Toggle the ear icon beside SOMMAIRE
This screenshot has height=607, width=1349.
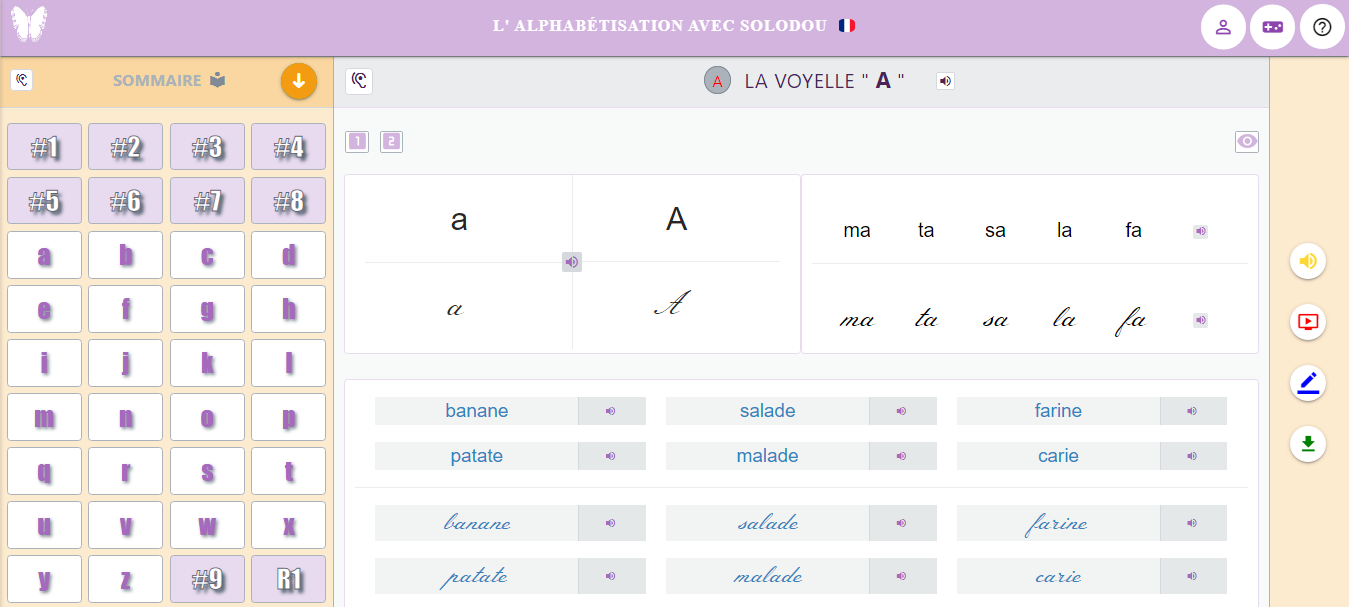tap(22, 80)
